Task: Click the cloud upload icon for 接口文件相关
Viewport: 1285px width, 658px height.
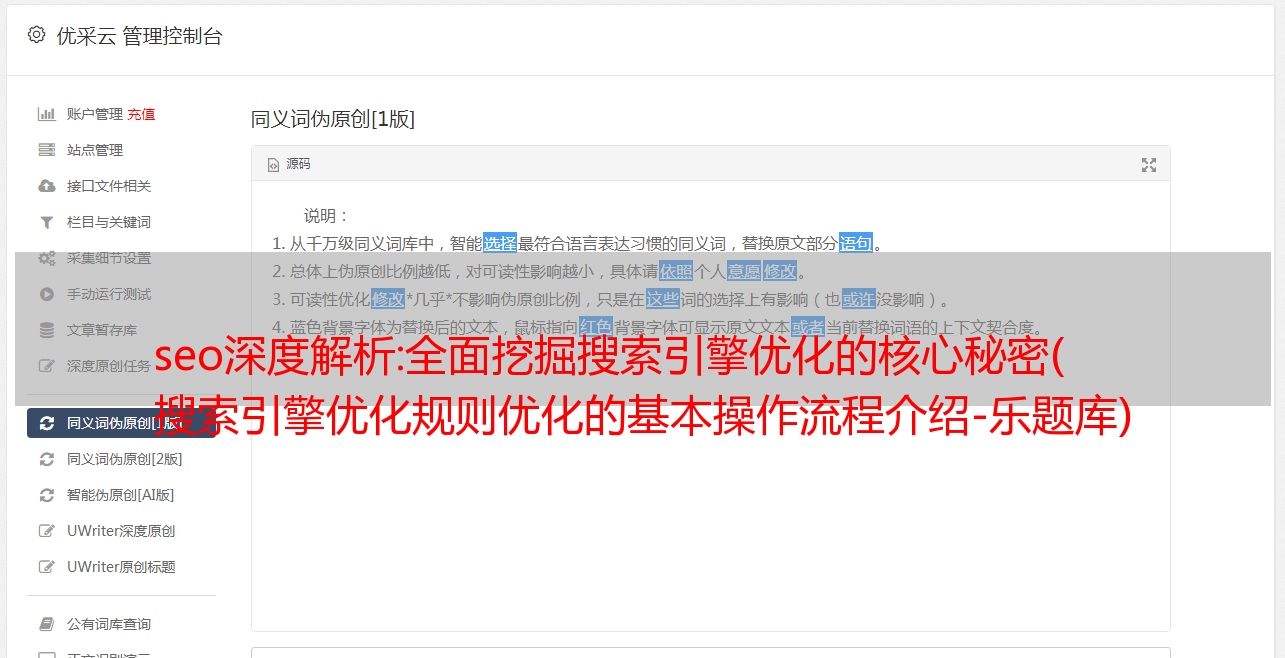Action: (46, 186)
